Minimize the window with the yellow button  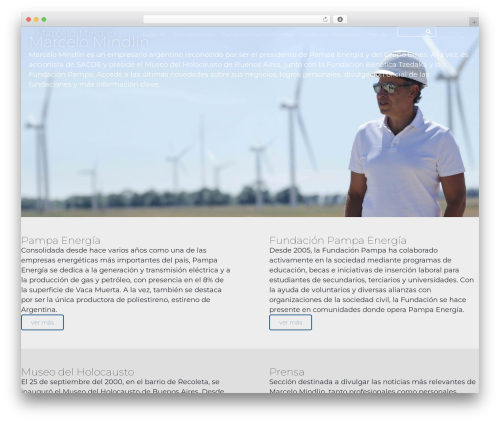pos(36,20)
